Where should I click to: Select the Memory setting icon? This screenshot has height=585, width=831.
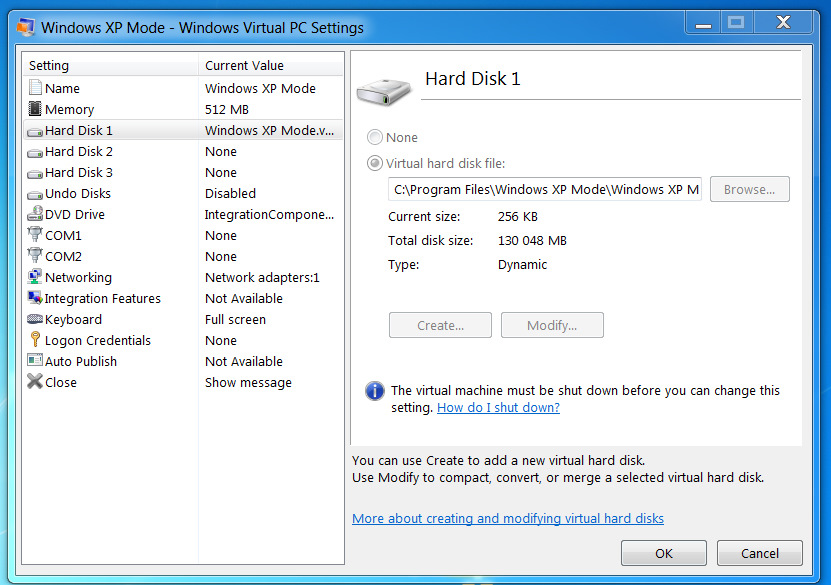(35, 109)
